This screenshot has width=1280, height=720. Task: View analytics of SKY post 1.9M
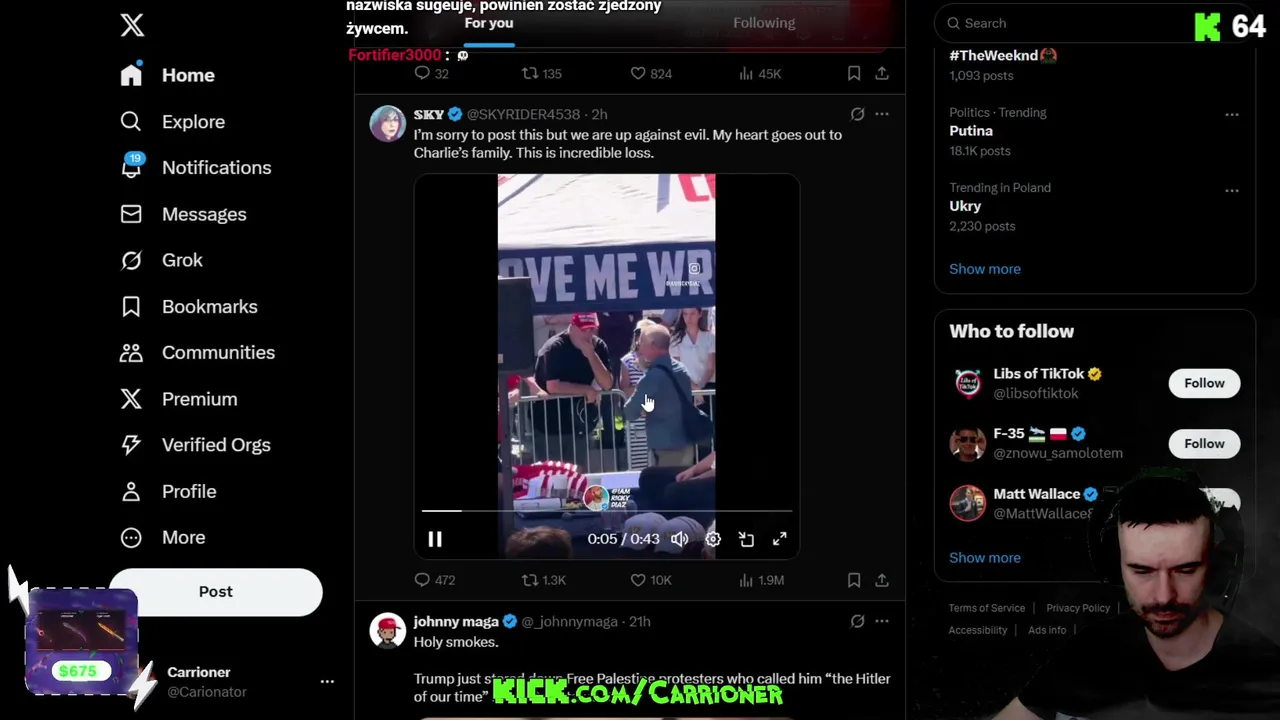tap(760, 580)
